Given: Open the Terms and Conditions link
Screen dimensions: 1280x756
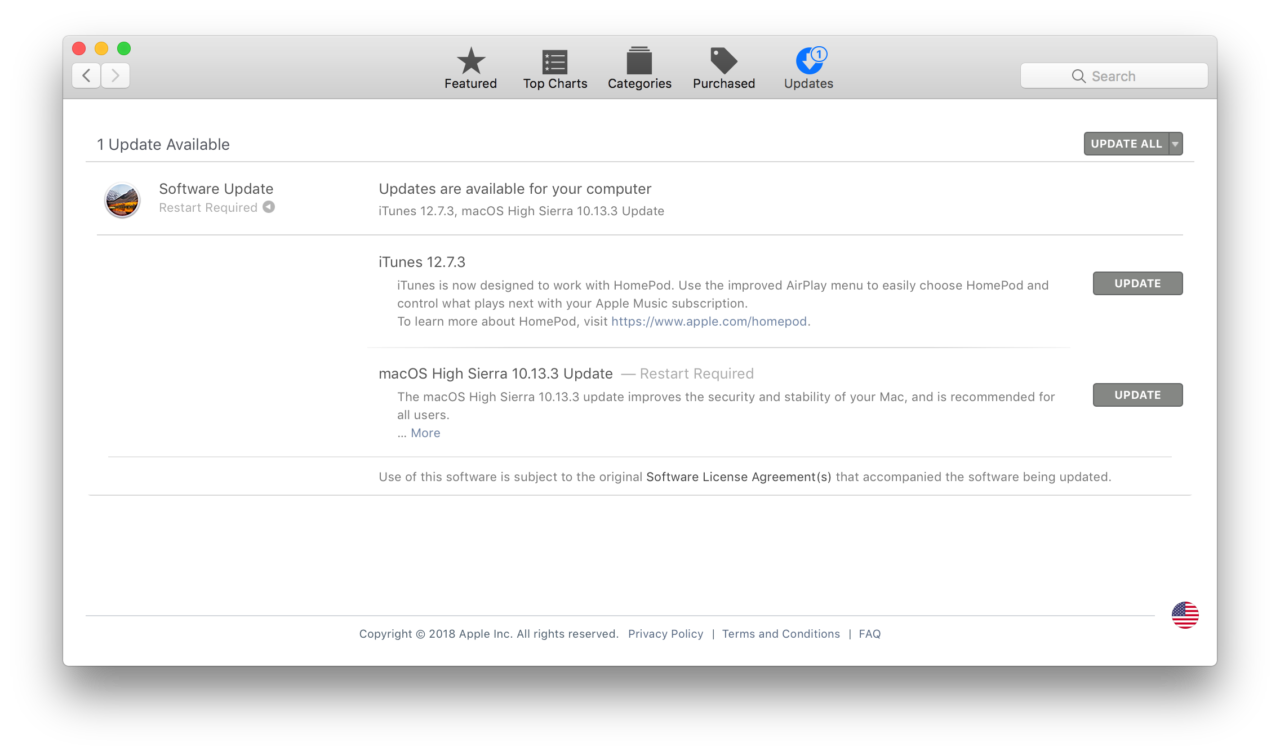Looking at the screenshot, I should pos(781,633).
